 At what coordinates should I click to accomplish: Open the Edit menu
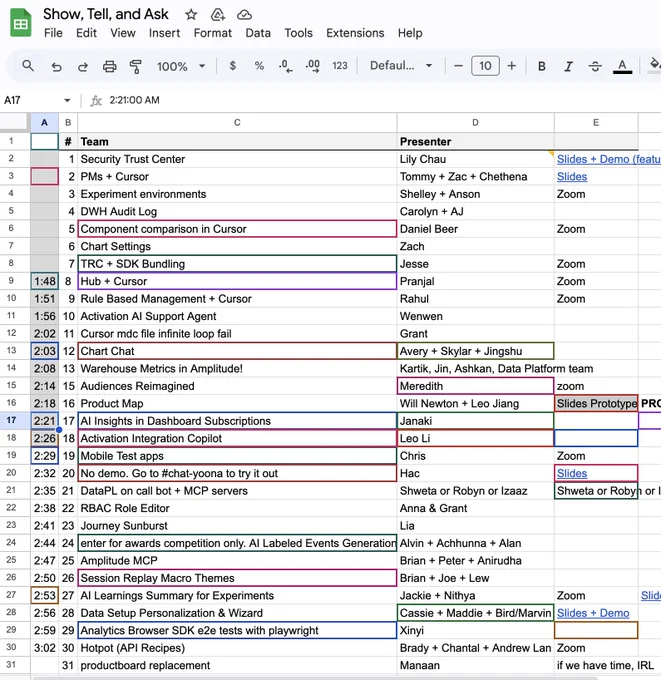click(x=86, y=33)
